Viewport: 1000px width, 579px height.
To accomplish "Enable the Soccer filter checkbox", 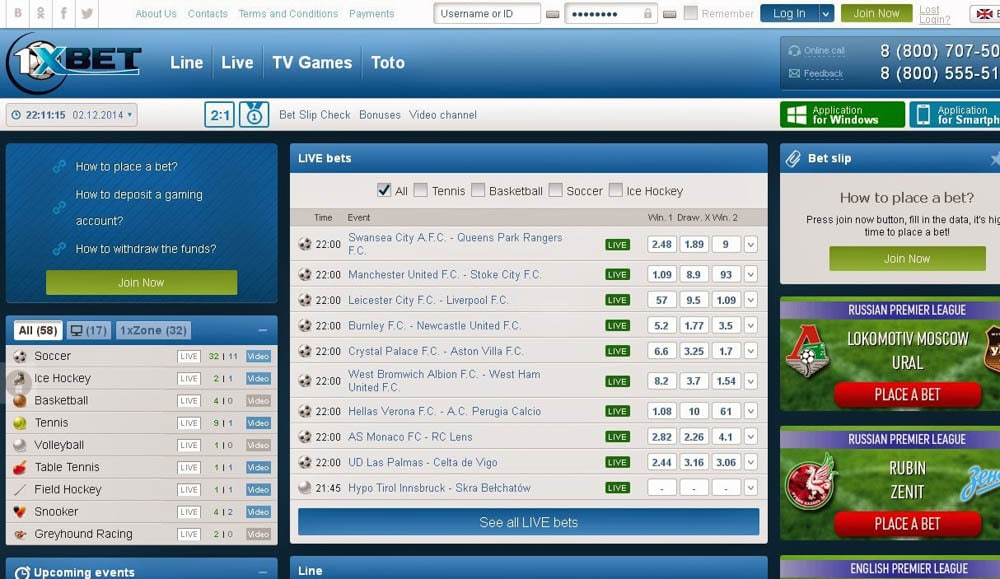I will tap(555, 190).
